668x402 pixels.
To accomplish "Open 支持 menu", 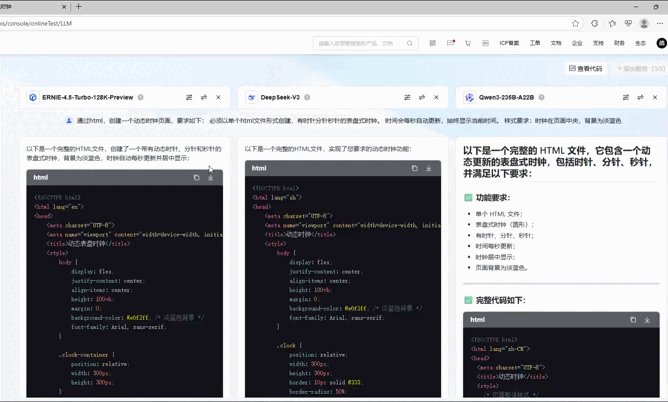I will coord(598,43).
